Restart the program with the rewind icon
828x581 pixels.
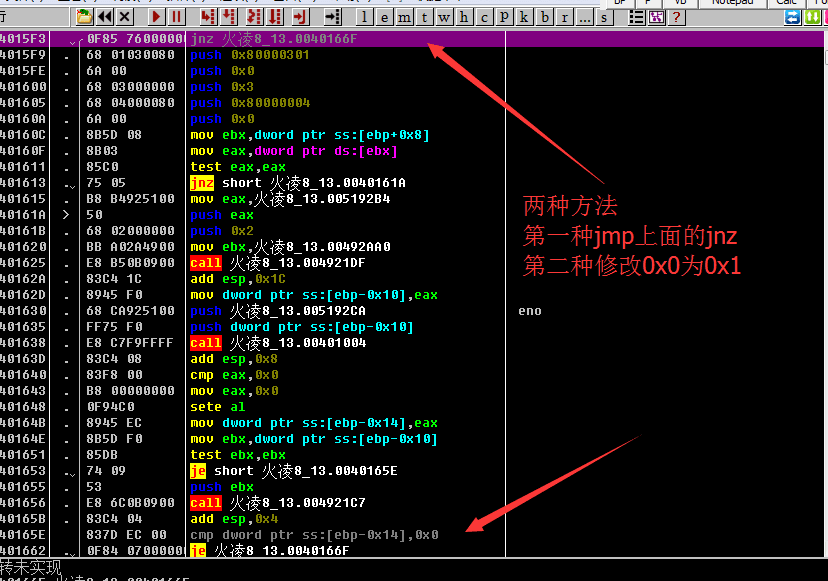tap(105, 17)
